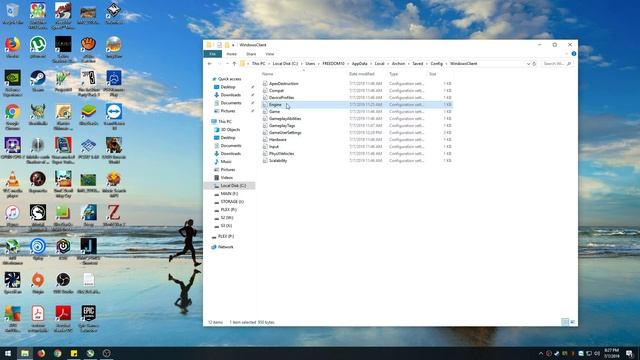The width and height of the screenshot is (640, 360).
Task: Switch to large icons view
Action: click(573, 322)
